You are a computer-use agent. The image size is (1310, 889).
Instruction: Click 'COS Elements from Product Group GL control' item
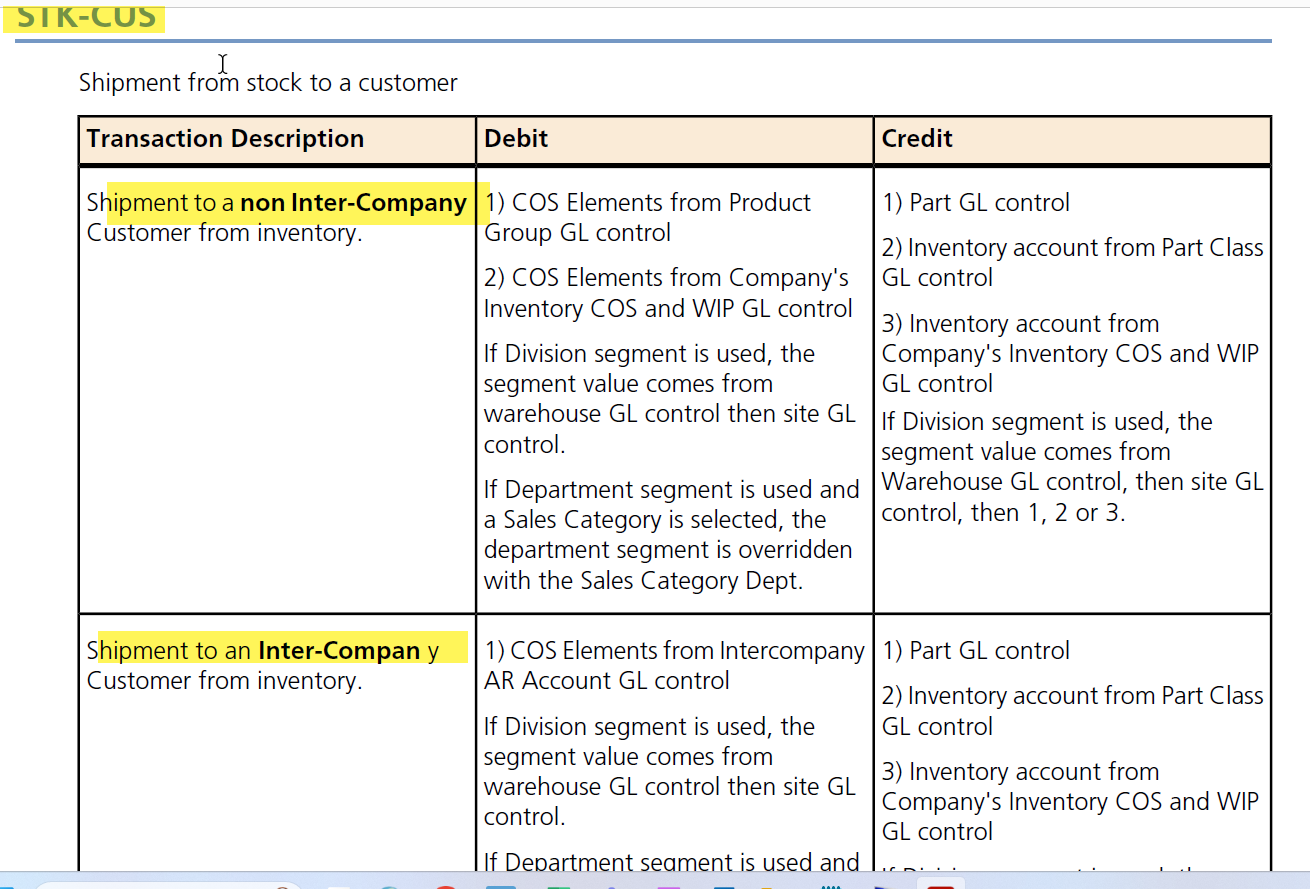pyautogui.click(x=648, y=218)
